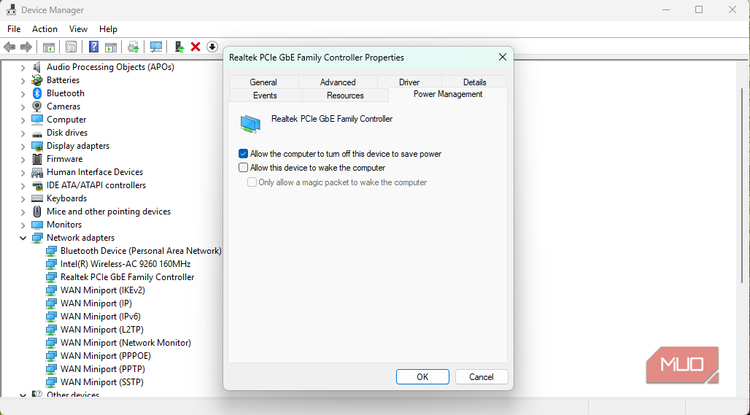Expand the Monitors category chevron
This screenshot has height=415, width=750.
click(23, 225)
